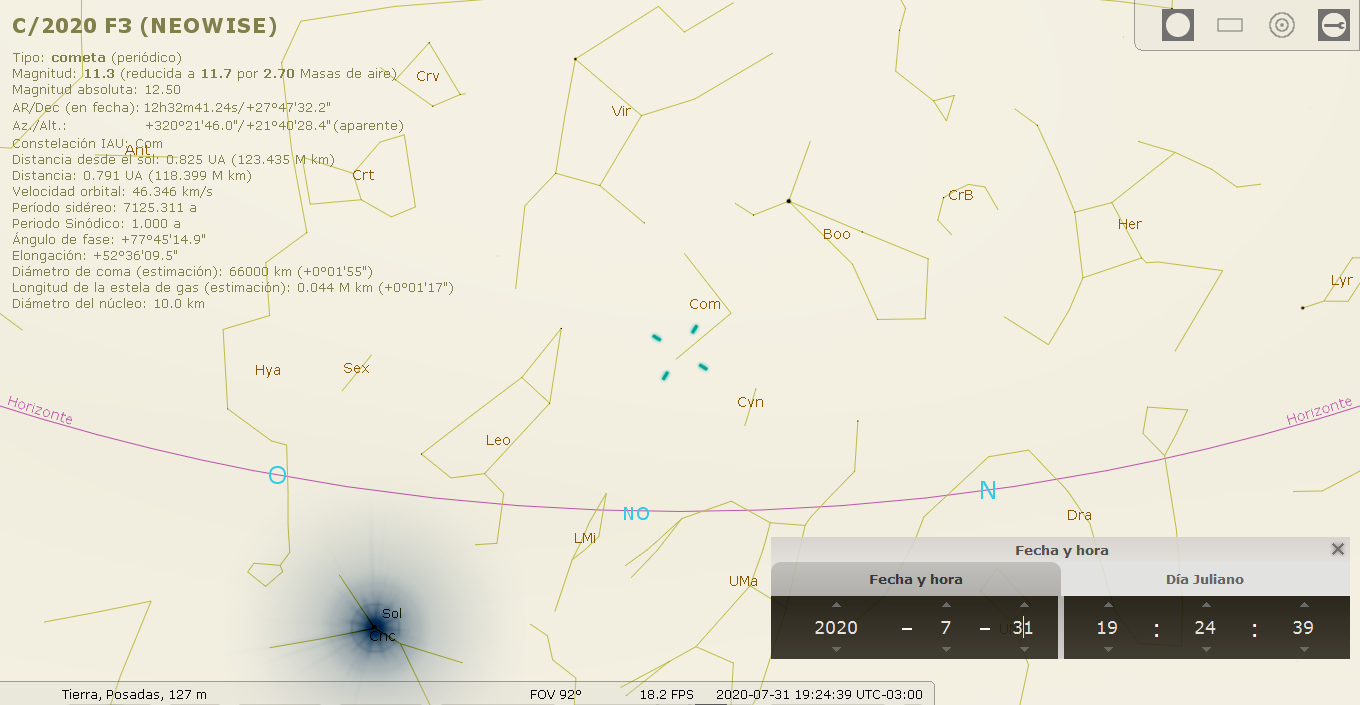1360x705 pixels.
Task: Click the 'Vir' constellation label
Action: [x=621, y=111]
